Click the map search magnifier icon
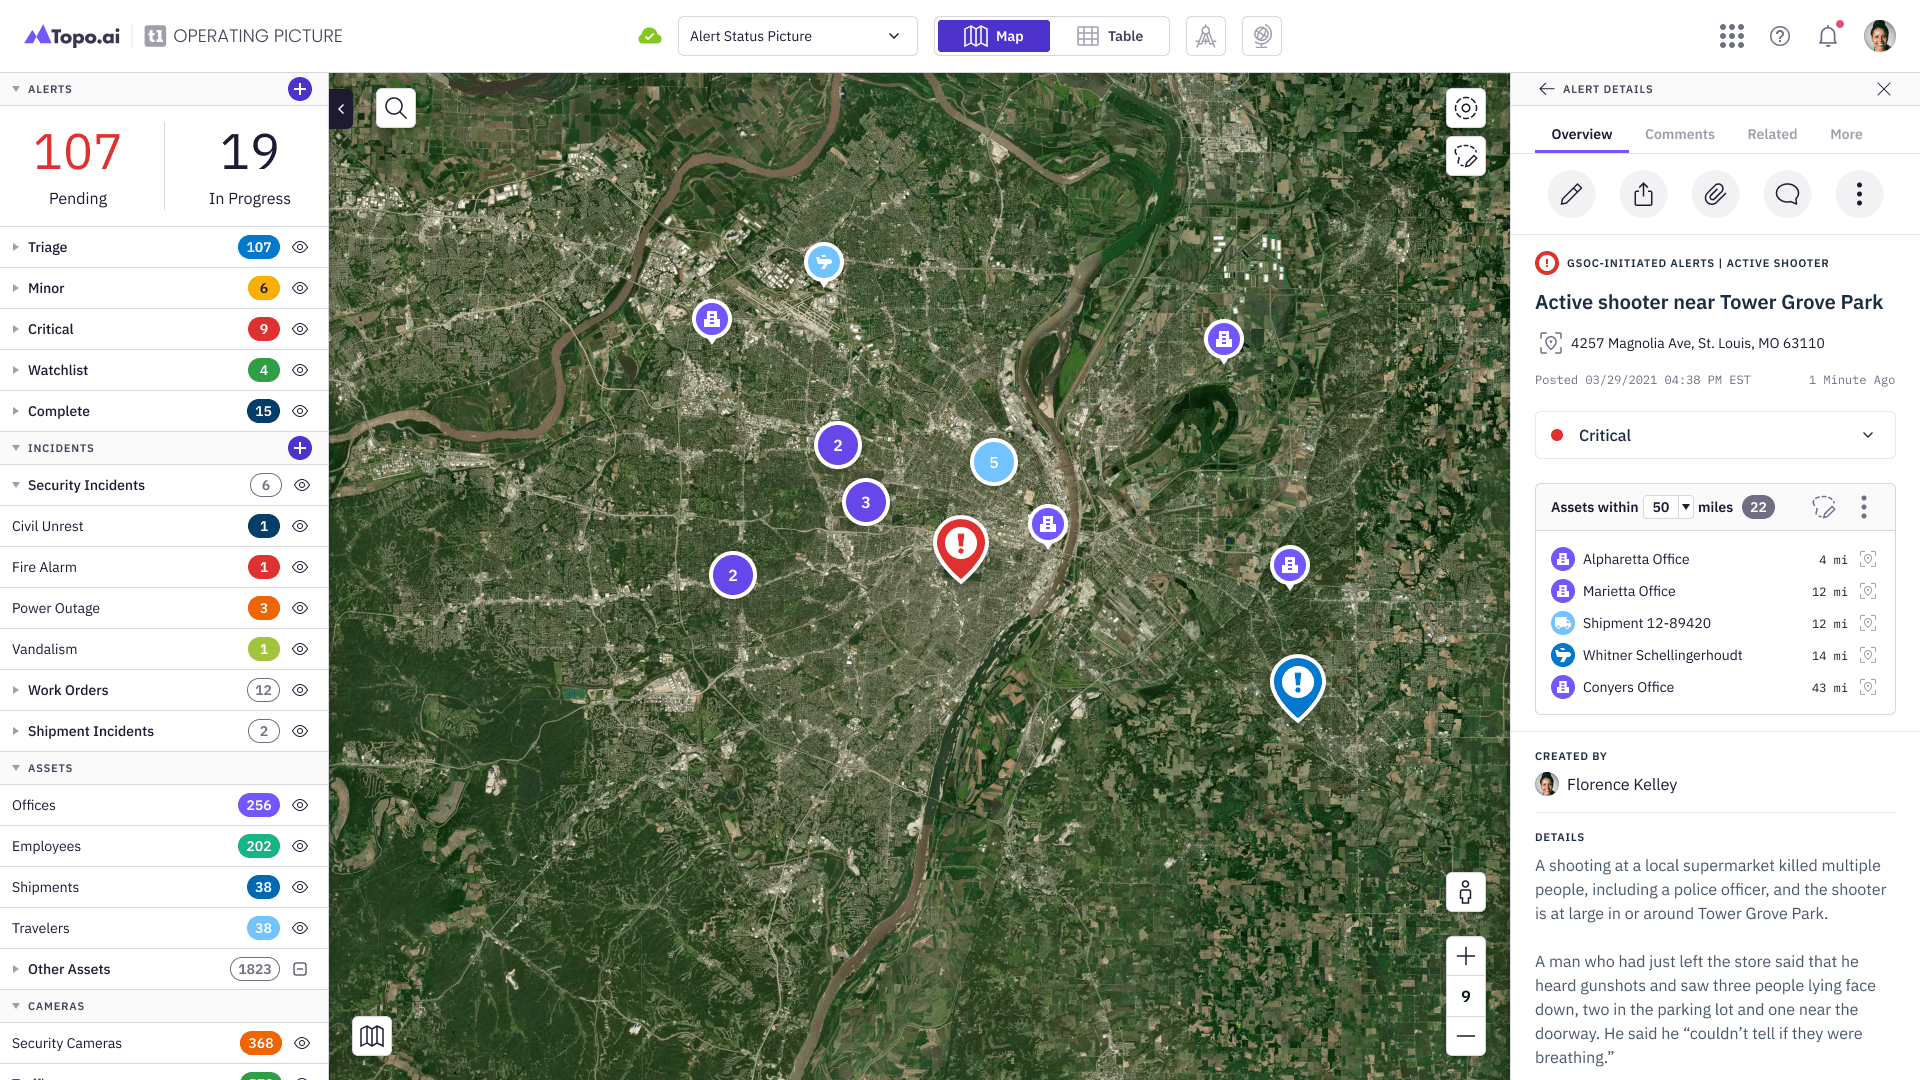Screen dimensions: 1920x1080 click(396, 108)
